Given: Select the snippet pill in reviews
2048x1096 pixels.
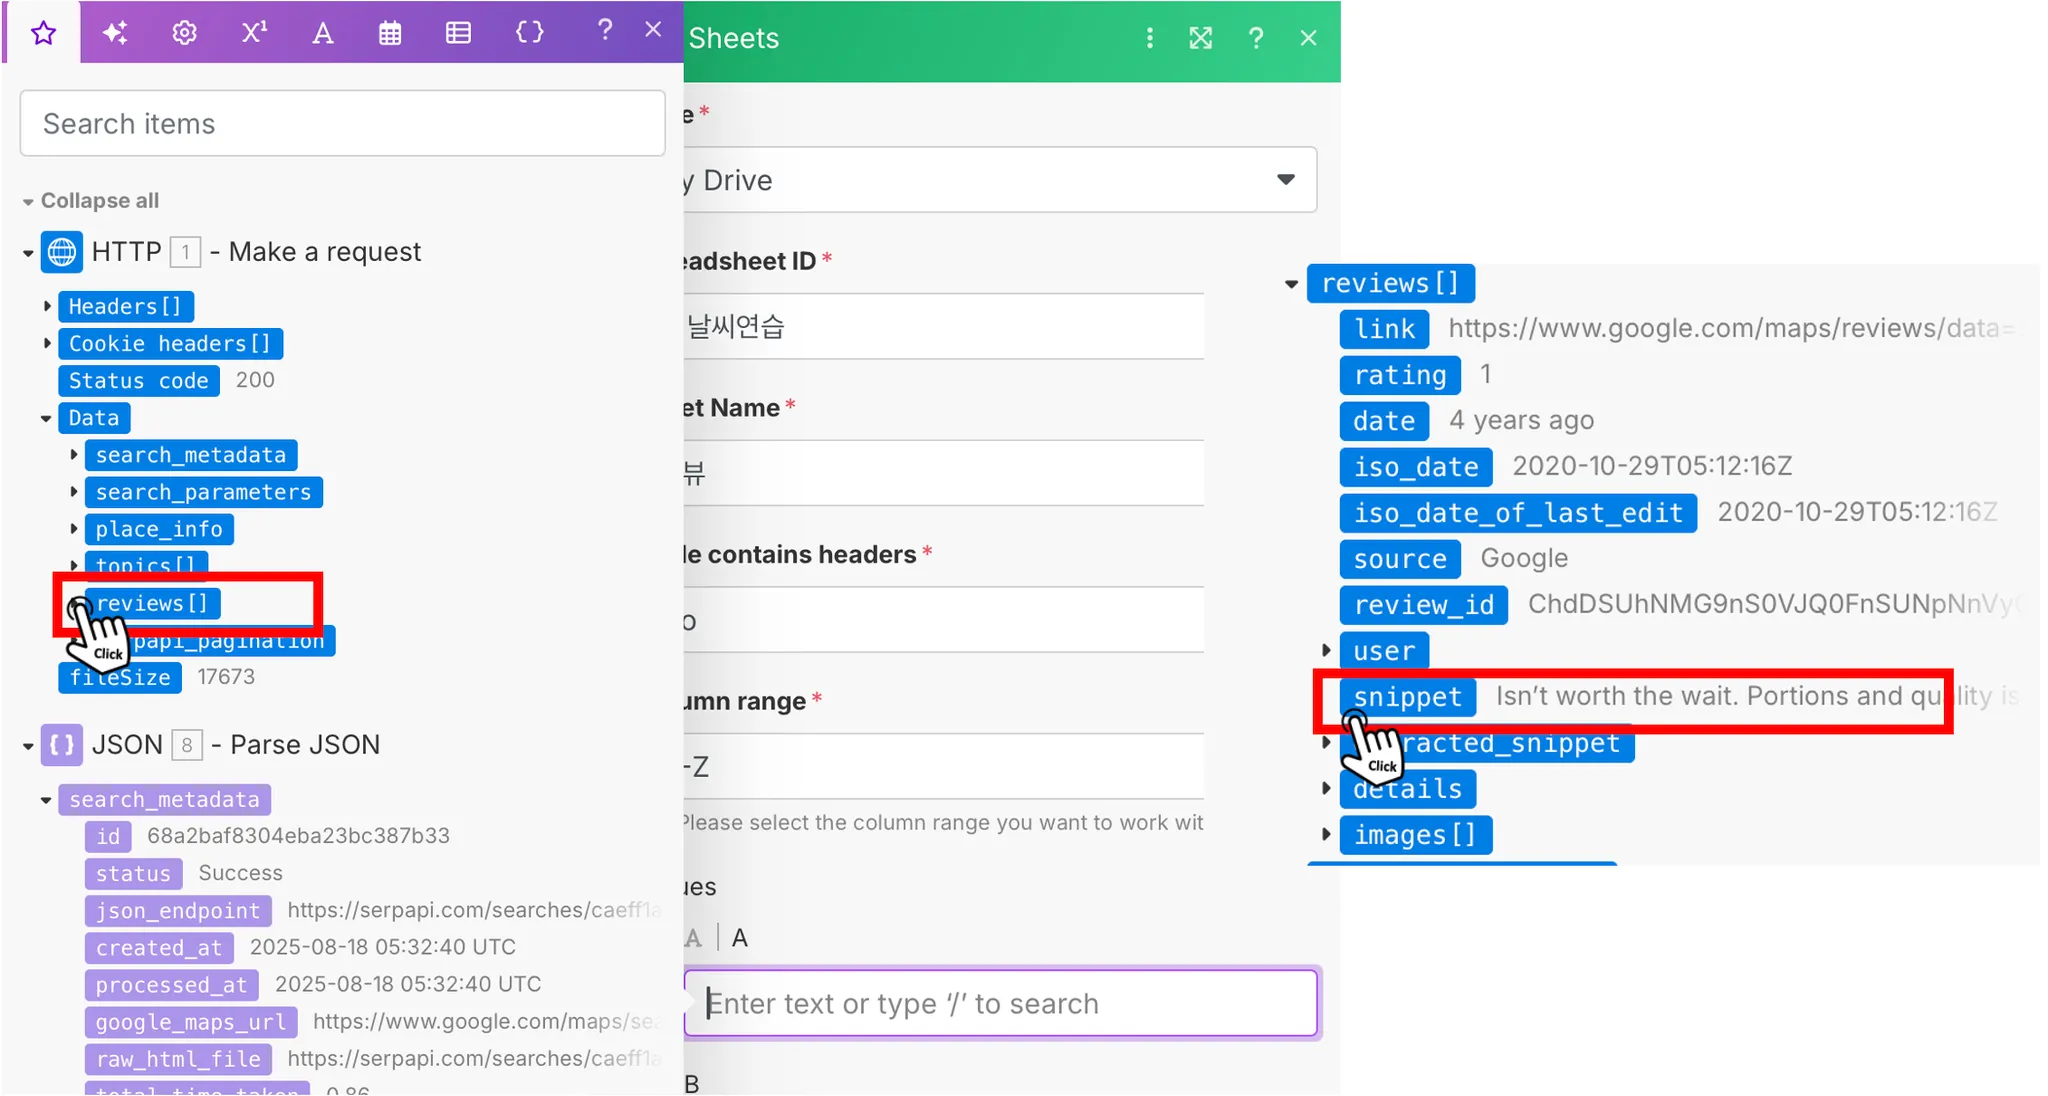Looking at the screenshot, I should [1406, 697].
